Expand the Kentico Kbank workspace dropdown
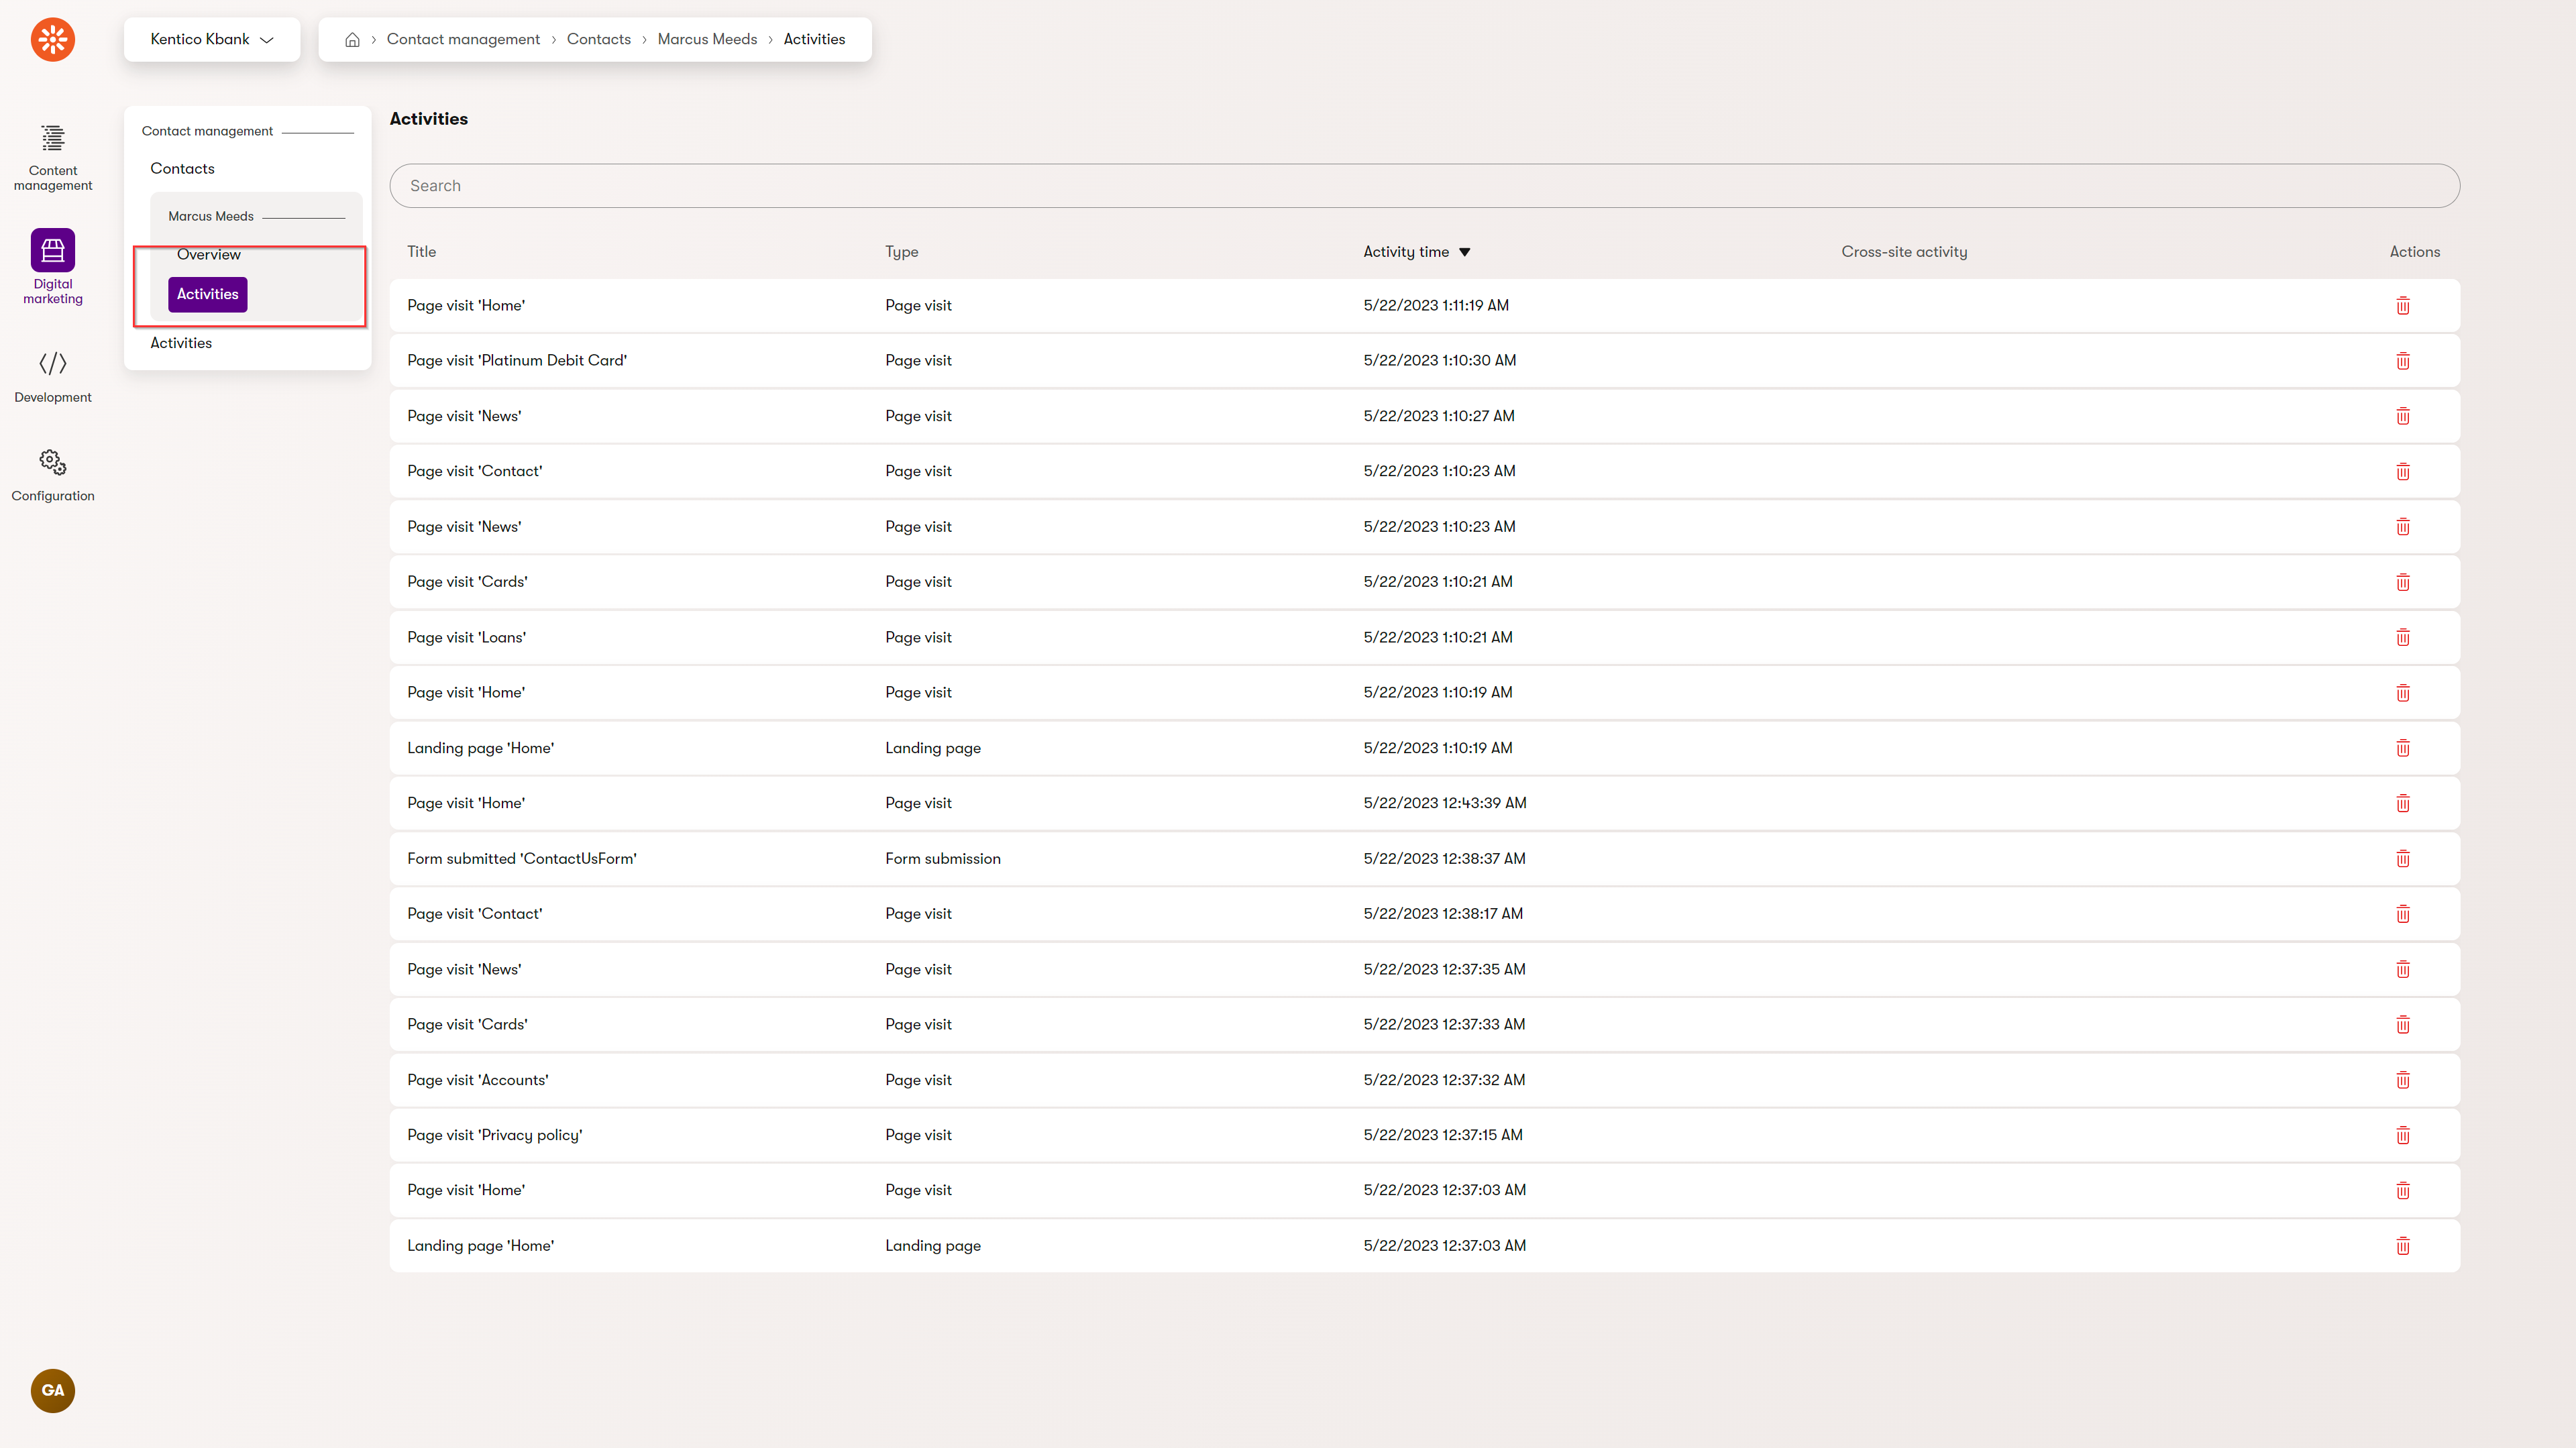This screenshot has height=1448, width=2576. (211, 39)
